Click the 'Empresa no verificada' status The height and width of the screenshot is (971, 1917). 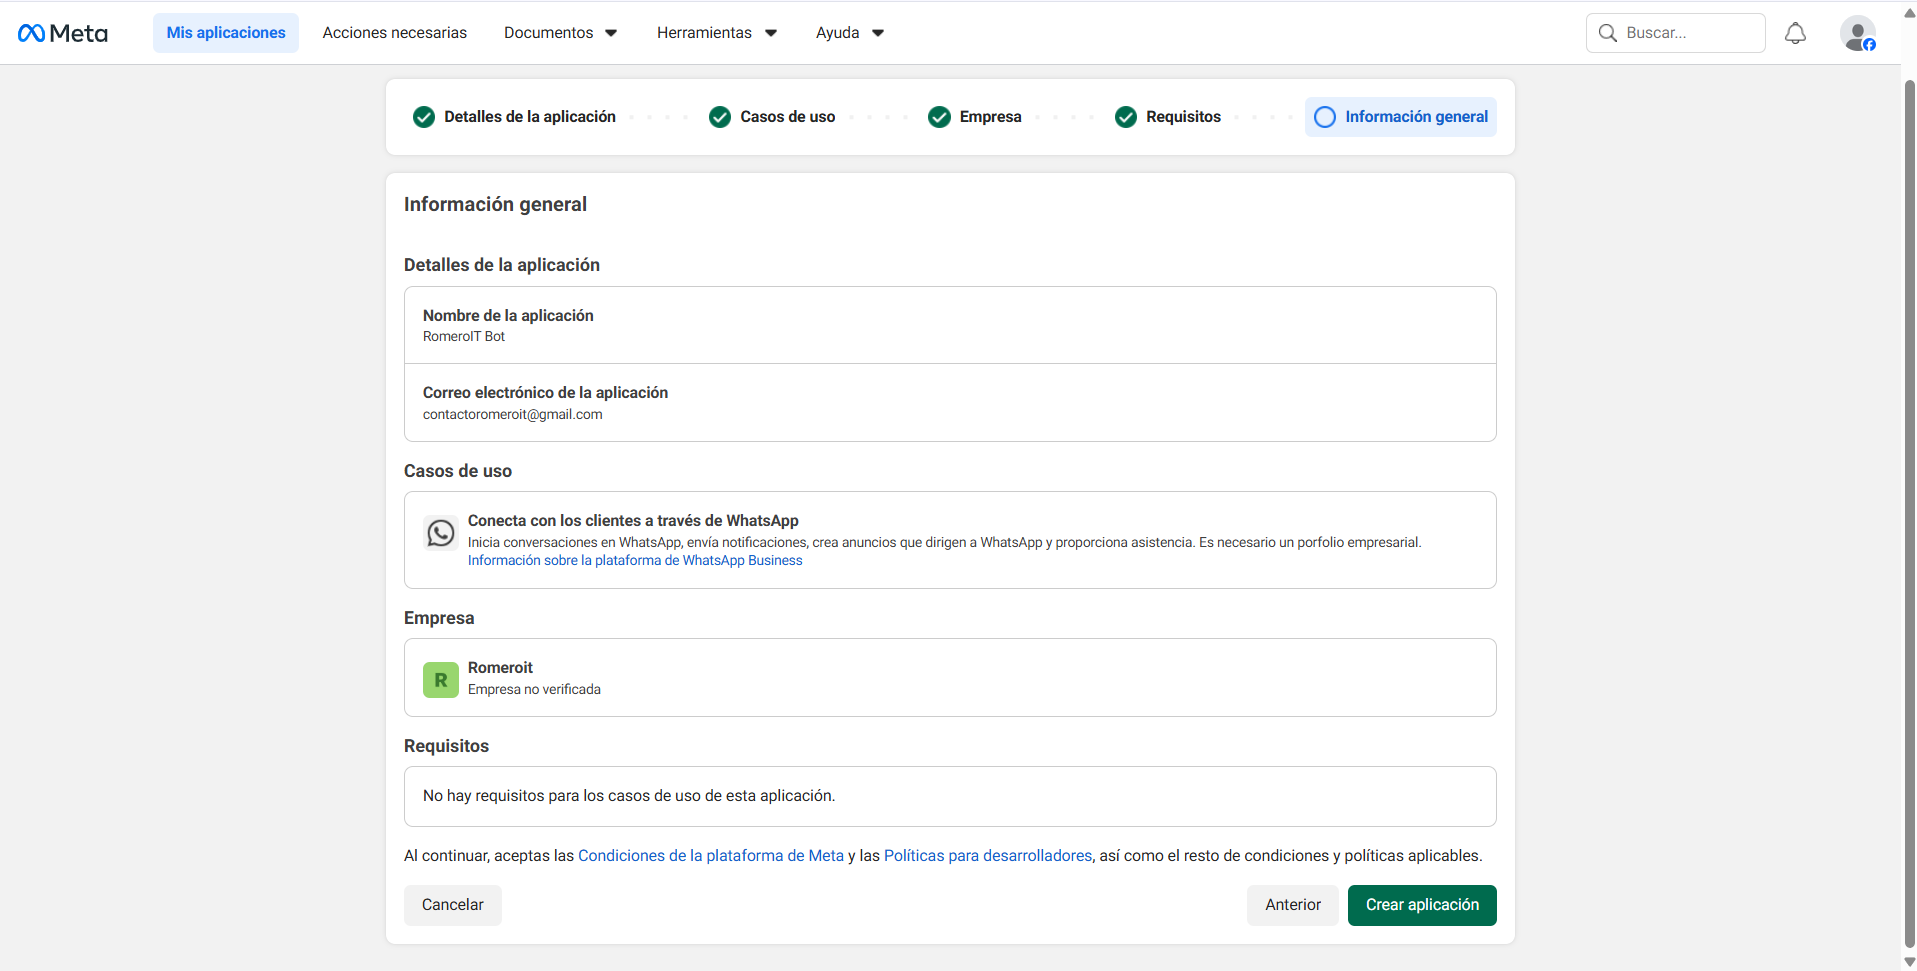tap(534, 690)
